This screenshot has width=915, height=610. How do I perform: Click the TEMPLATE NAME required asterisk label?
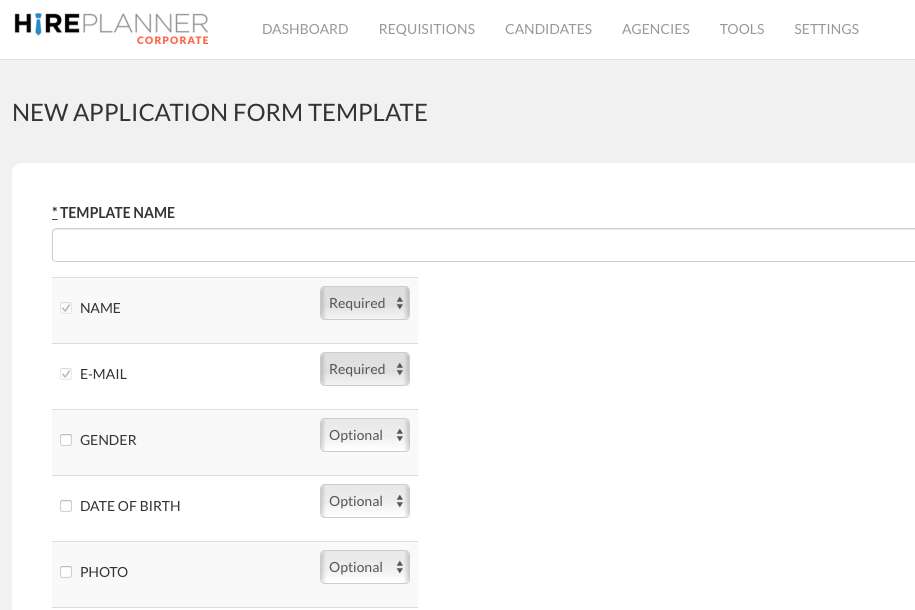click(x=54, y=212)
